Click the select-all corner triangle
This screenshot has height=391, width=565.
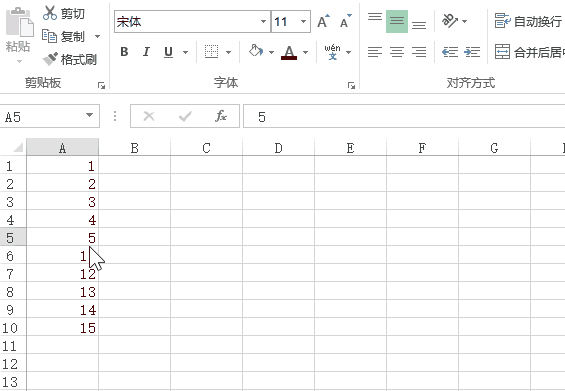click(18, 147)
